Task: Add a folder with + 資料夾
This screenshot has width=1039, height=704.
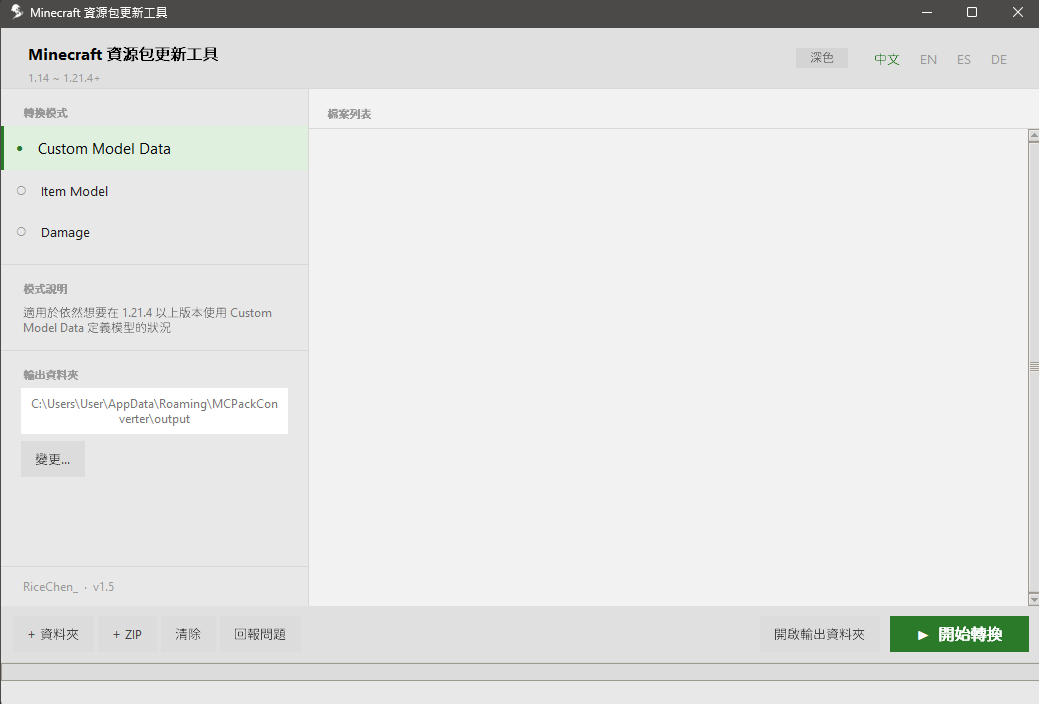Action: click(x=53, y=634)
